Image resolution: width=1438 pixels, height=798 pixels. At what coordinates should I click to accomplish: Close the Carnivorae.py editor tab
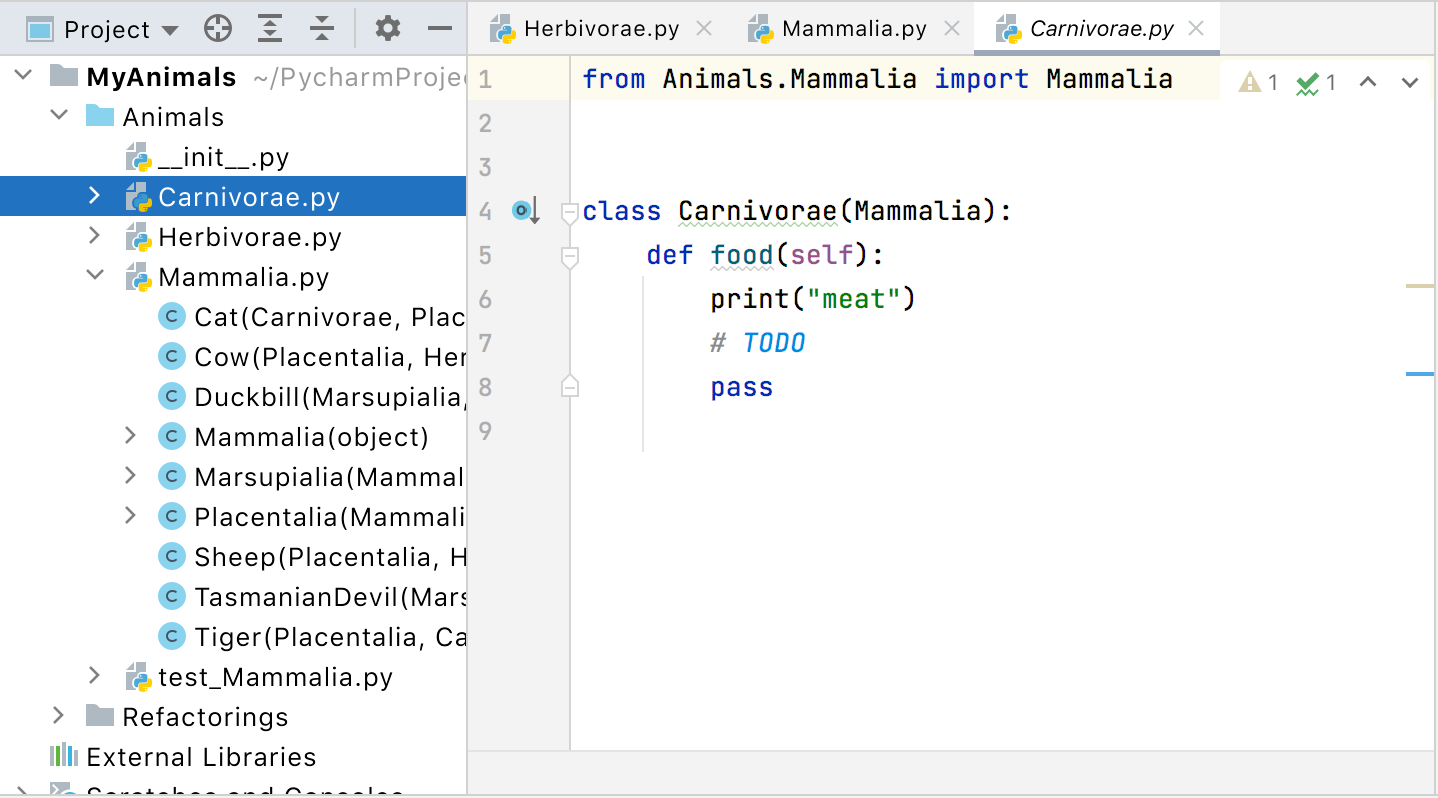[x=1196, y=29]
